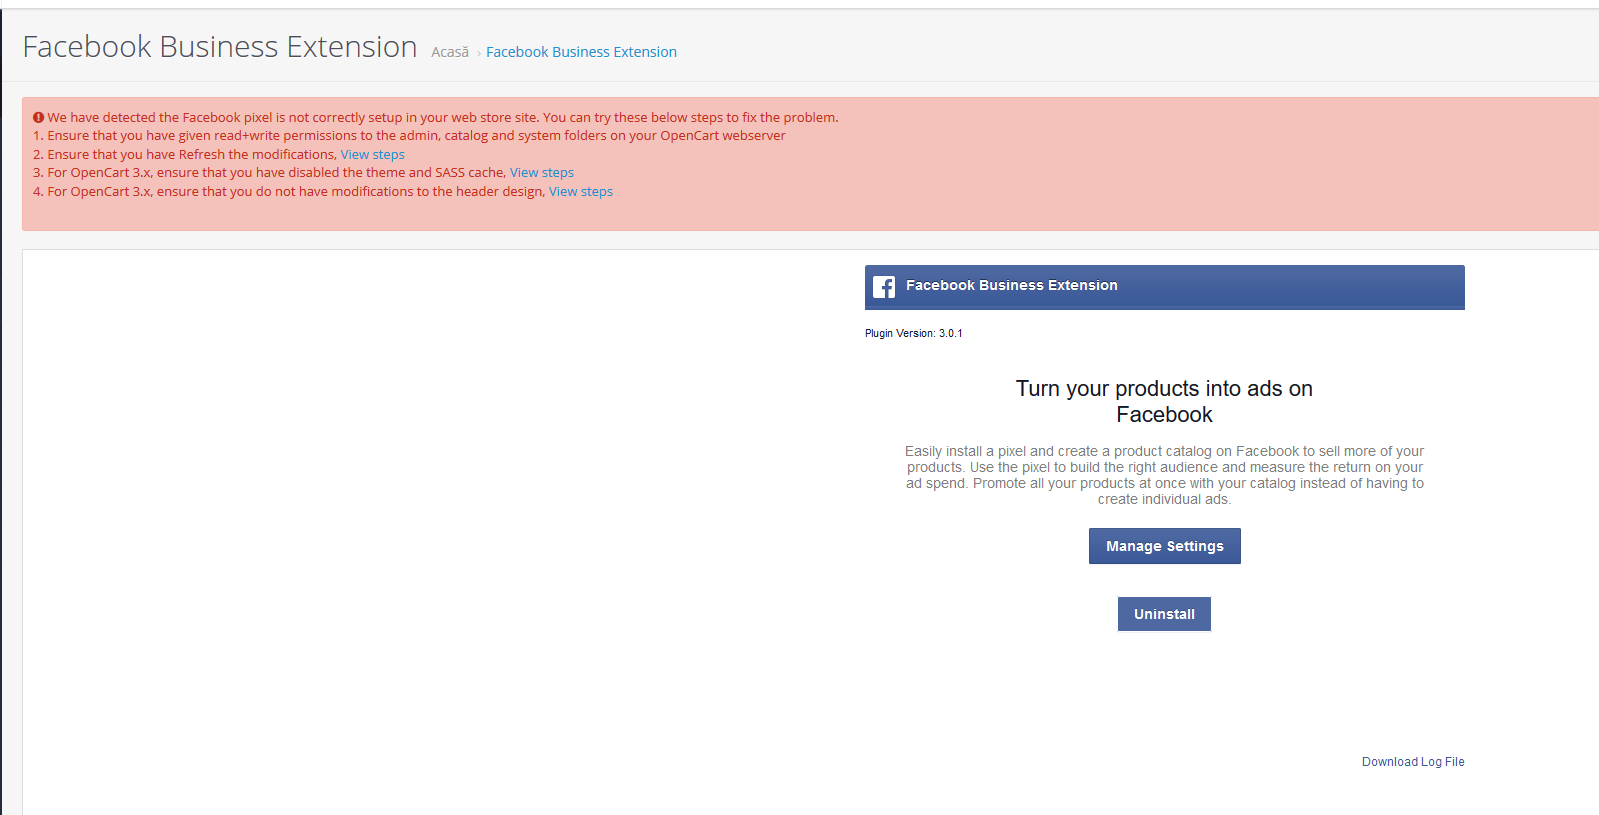Click the blue Facebook Business Extension panel header
The height and width of the screenshot is (815, 1599).
[1164, 287]
